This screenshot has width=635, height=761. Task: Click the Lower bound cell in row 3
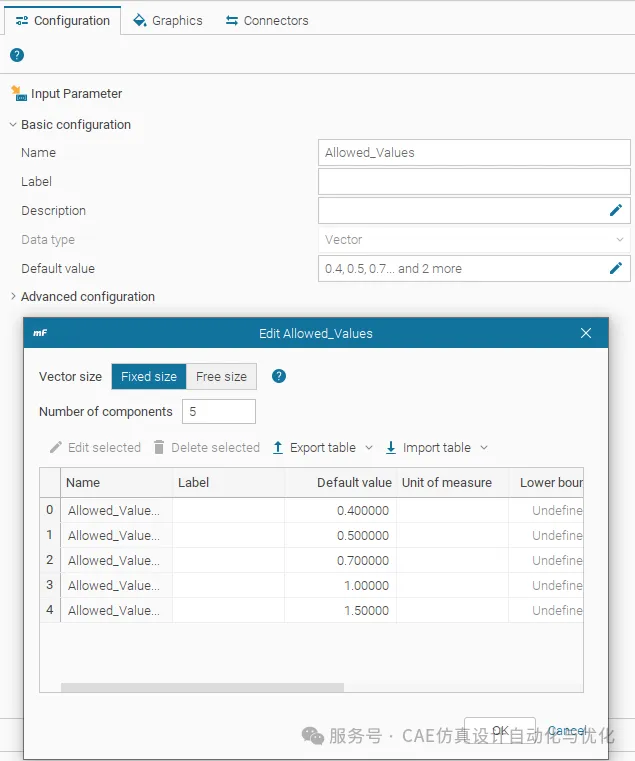(x=546, y=585)
